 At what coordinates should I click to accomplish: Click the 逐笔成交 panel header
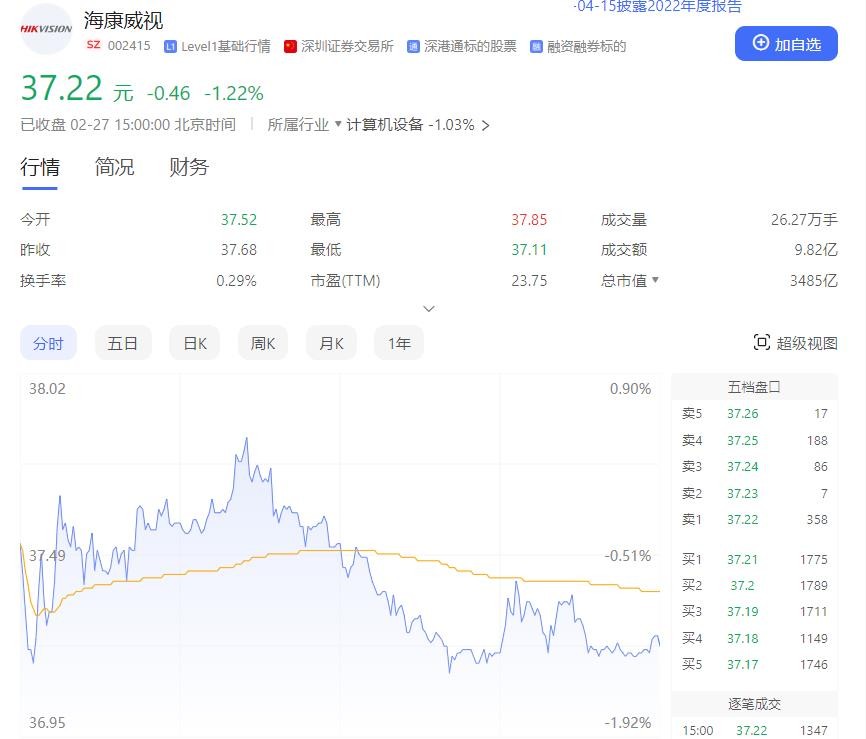click(754, 704)
